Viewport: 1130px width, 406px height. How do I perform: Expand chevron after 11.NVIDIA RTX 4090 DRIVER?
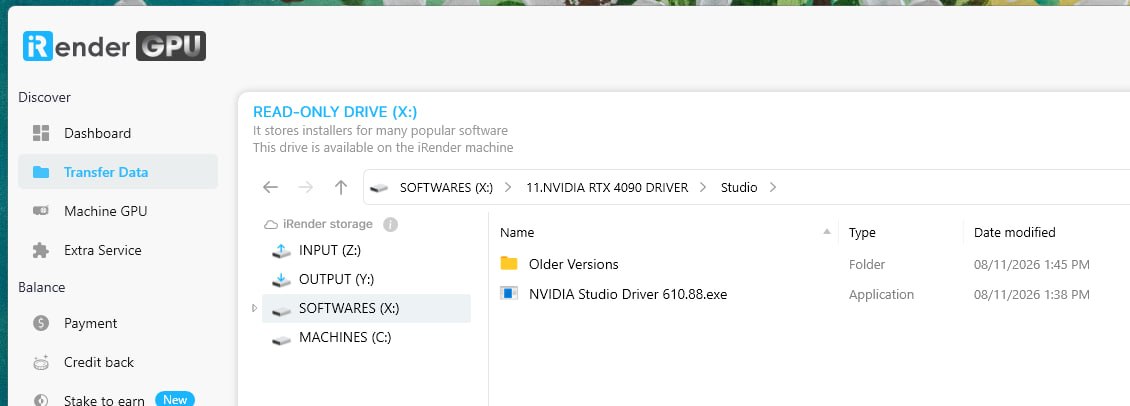click(704, 187)
